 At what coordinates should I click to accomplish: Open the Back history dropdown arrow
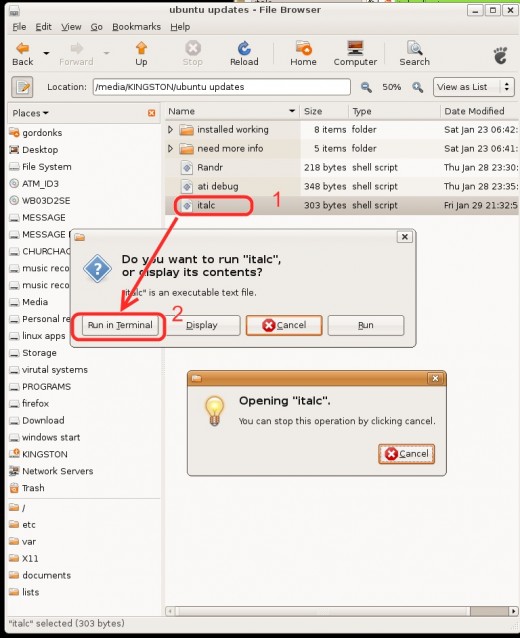46,53
